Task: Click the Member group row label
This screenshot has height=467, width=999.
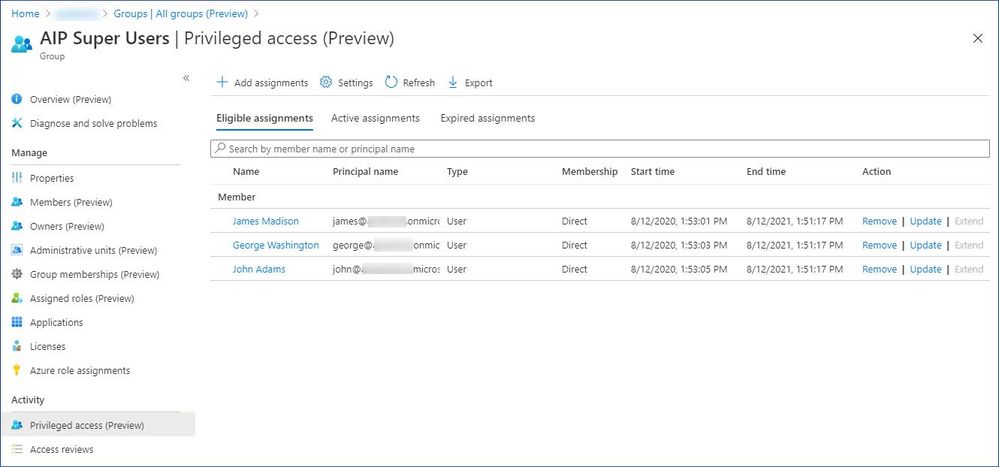Action: click(236, 197)
